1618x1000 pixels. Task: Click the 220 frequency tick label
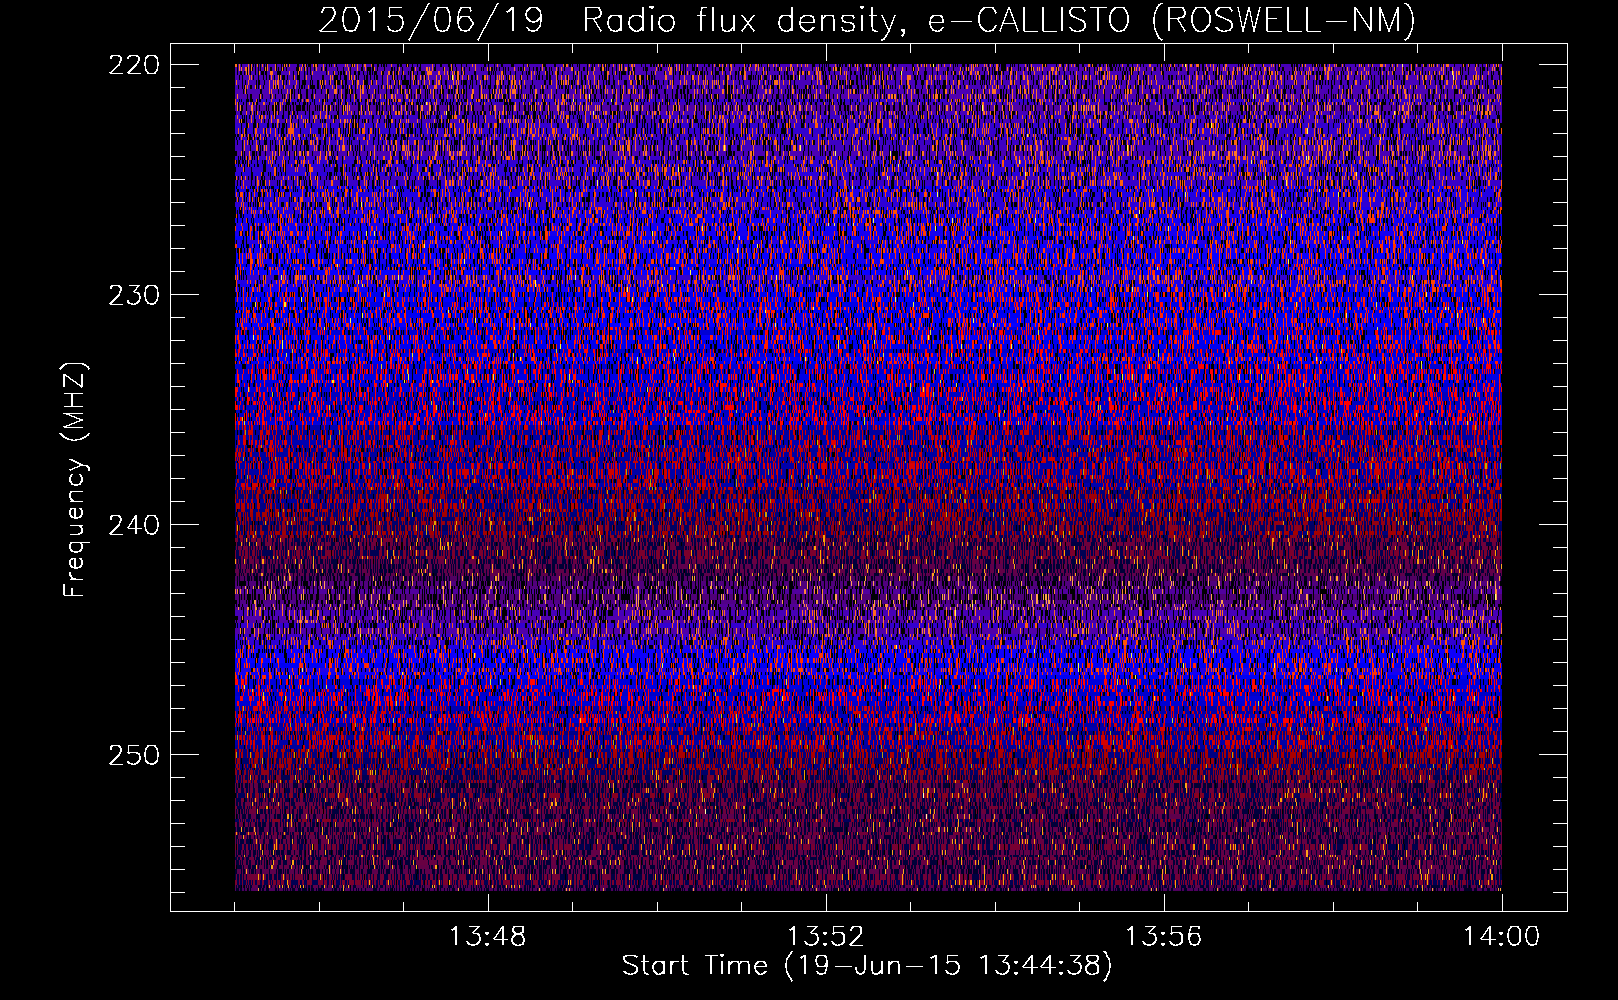133,65
